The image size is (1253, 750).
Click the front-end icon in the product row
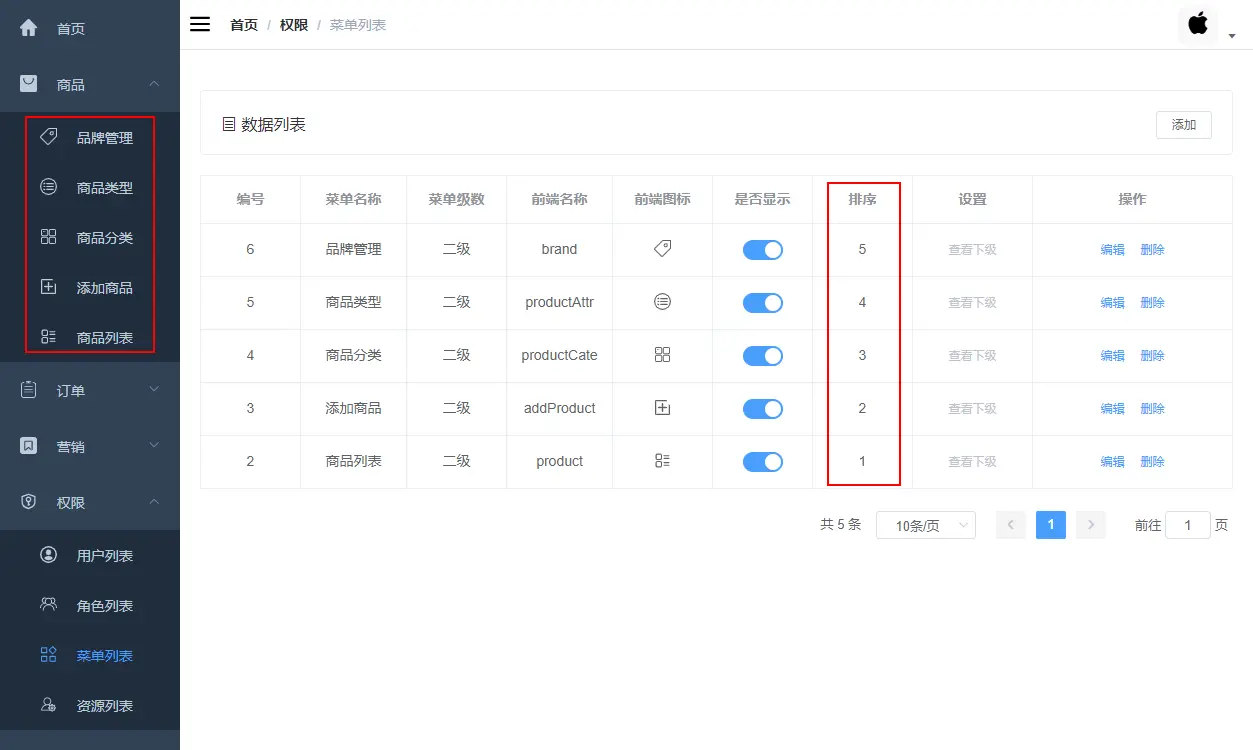click(x=662, y=461)
